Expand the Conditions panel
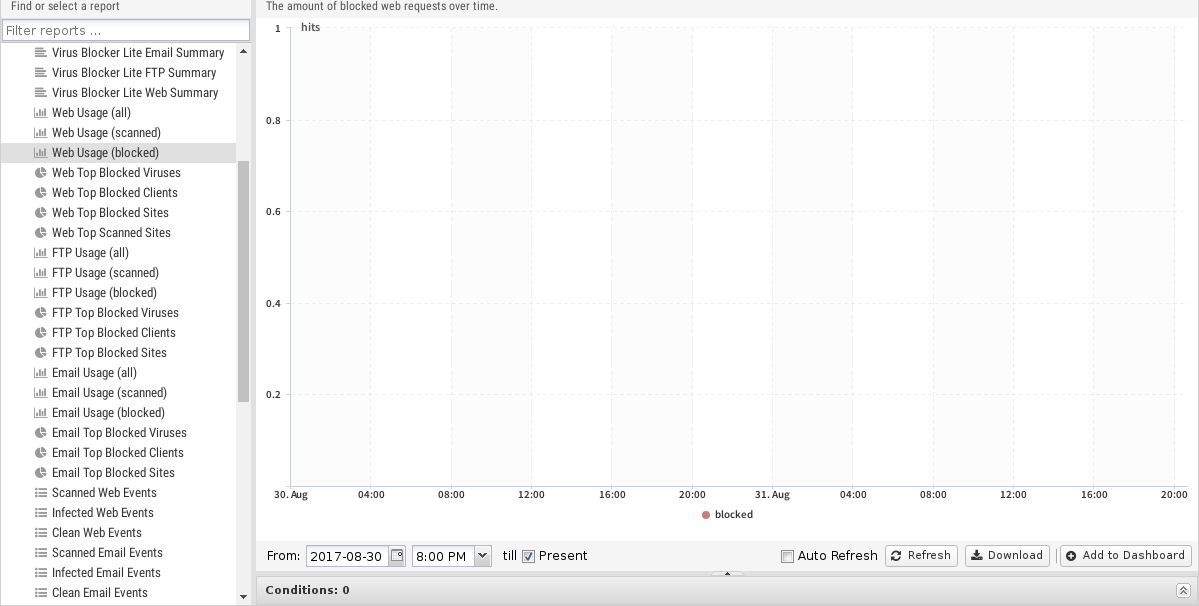The height and width of the screenshot is (606, 1199). point(1182,590)
